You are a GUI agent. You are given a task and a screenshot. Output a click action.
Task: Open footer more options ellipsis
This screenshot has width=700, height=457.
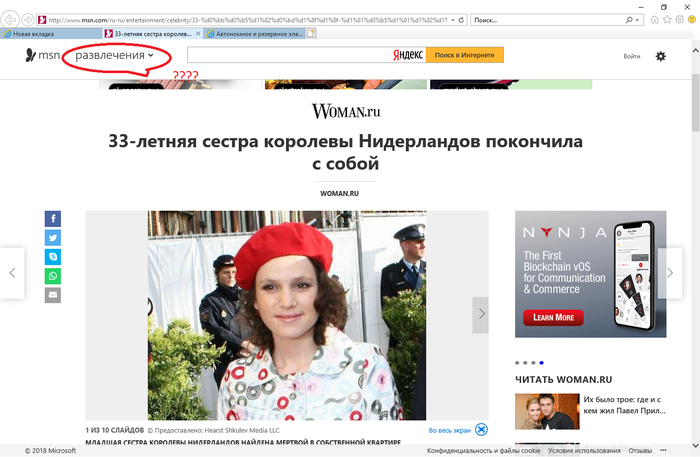pos(663,450)
